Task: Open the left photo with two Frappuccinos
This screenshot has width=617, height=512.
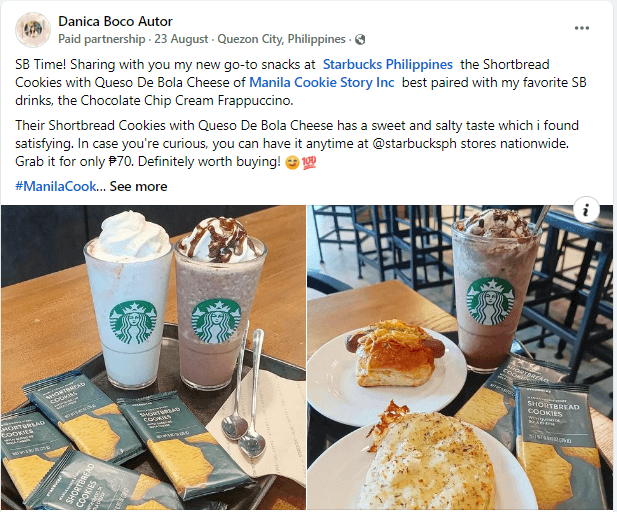Action: (x=153, y=357)
